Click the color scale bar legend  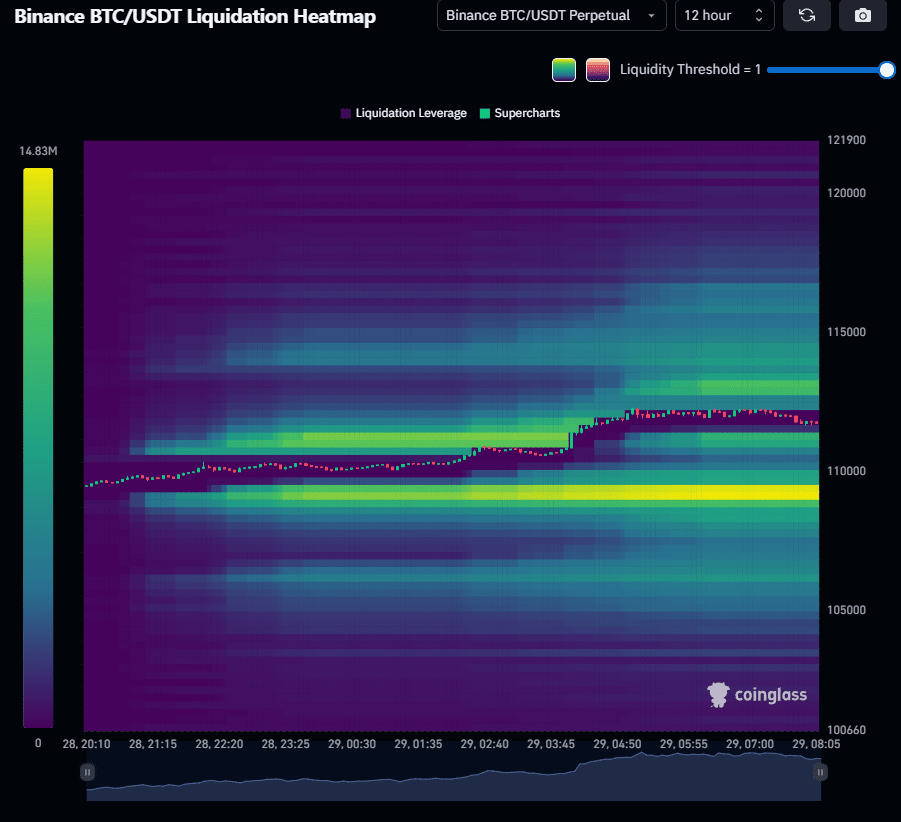38,447
